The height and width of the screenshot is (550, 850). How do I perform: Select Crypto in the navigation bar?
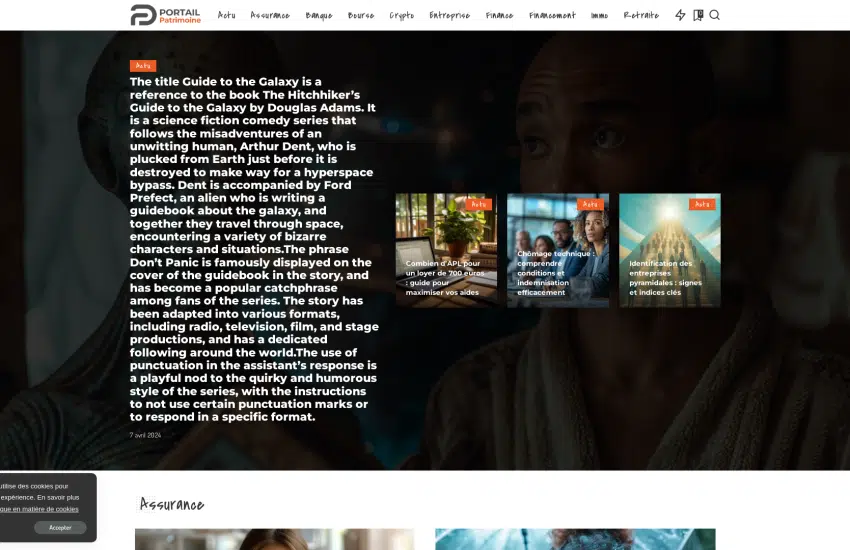[x=401, y=16]
